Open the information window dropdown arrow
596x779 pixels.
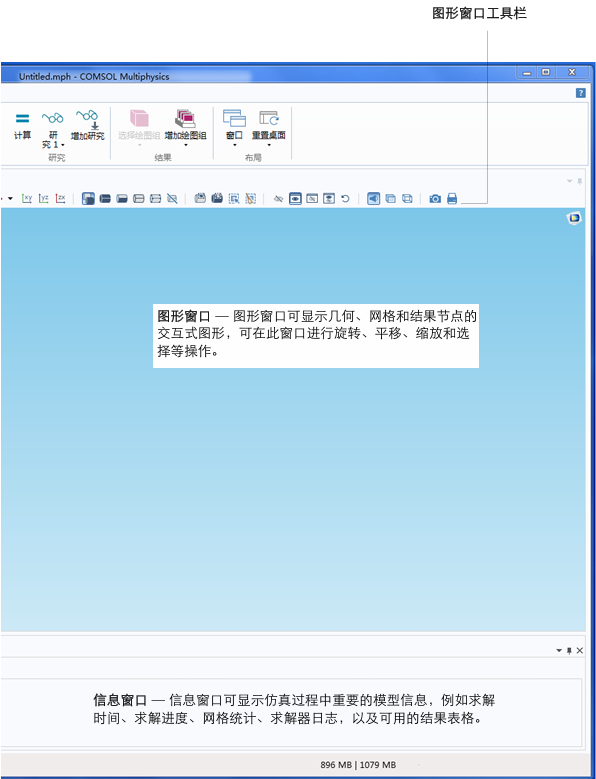click(559, 650)
